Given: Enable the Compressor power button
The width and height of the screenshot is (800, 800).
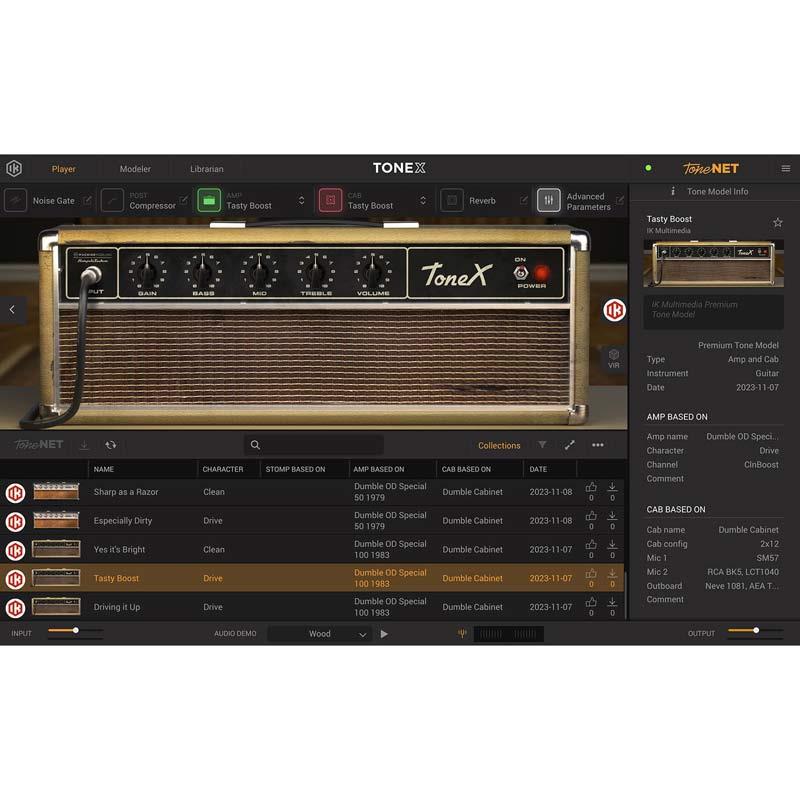Looking at the screenshot, I should [x=112, y=200].
